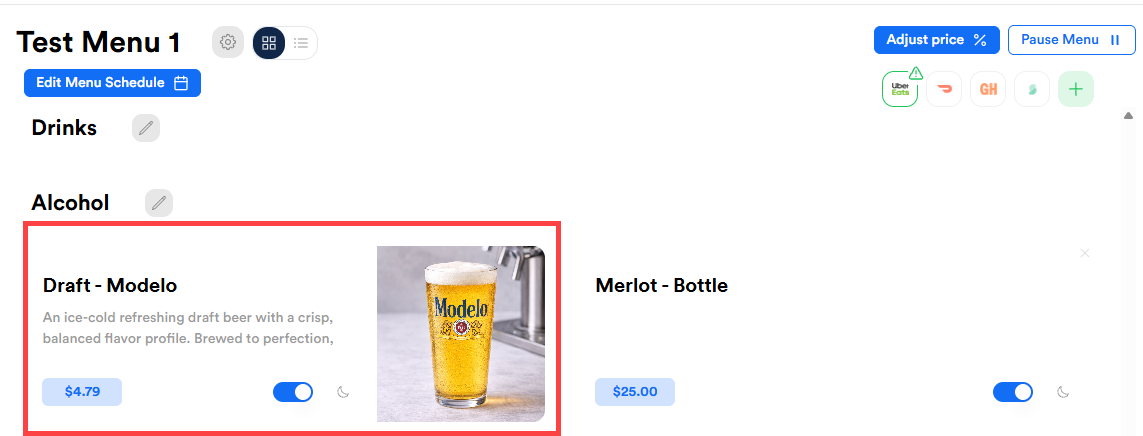Switch to grid view layout
Viewport: 1143px width, 436px height.
[x=269, y=43]
